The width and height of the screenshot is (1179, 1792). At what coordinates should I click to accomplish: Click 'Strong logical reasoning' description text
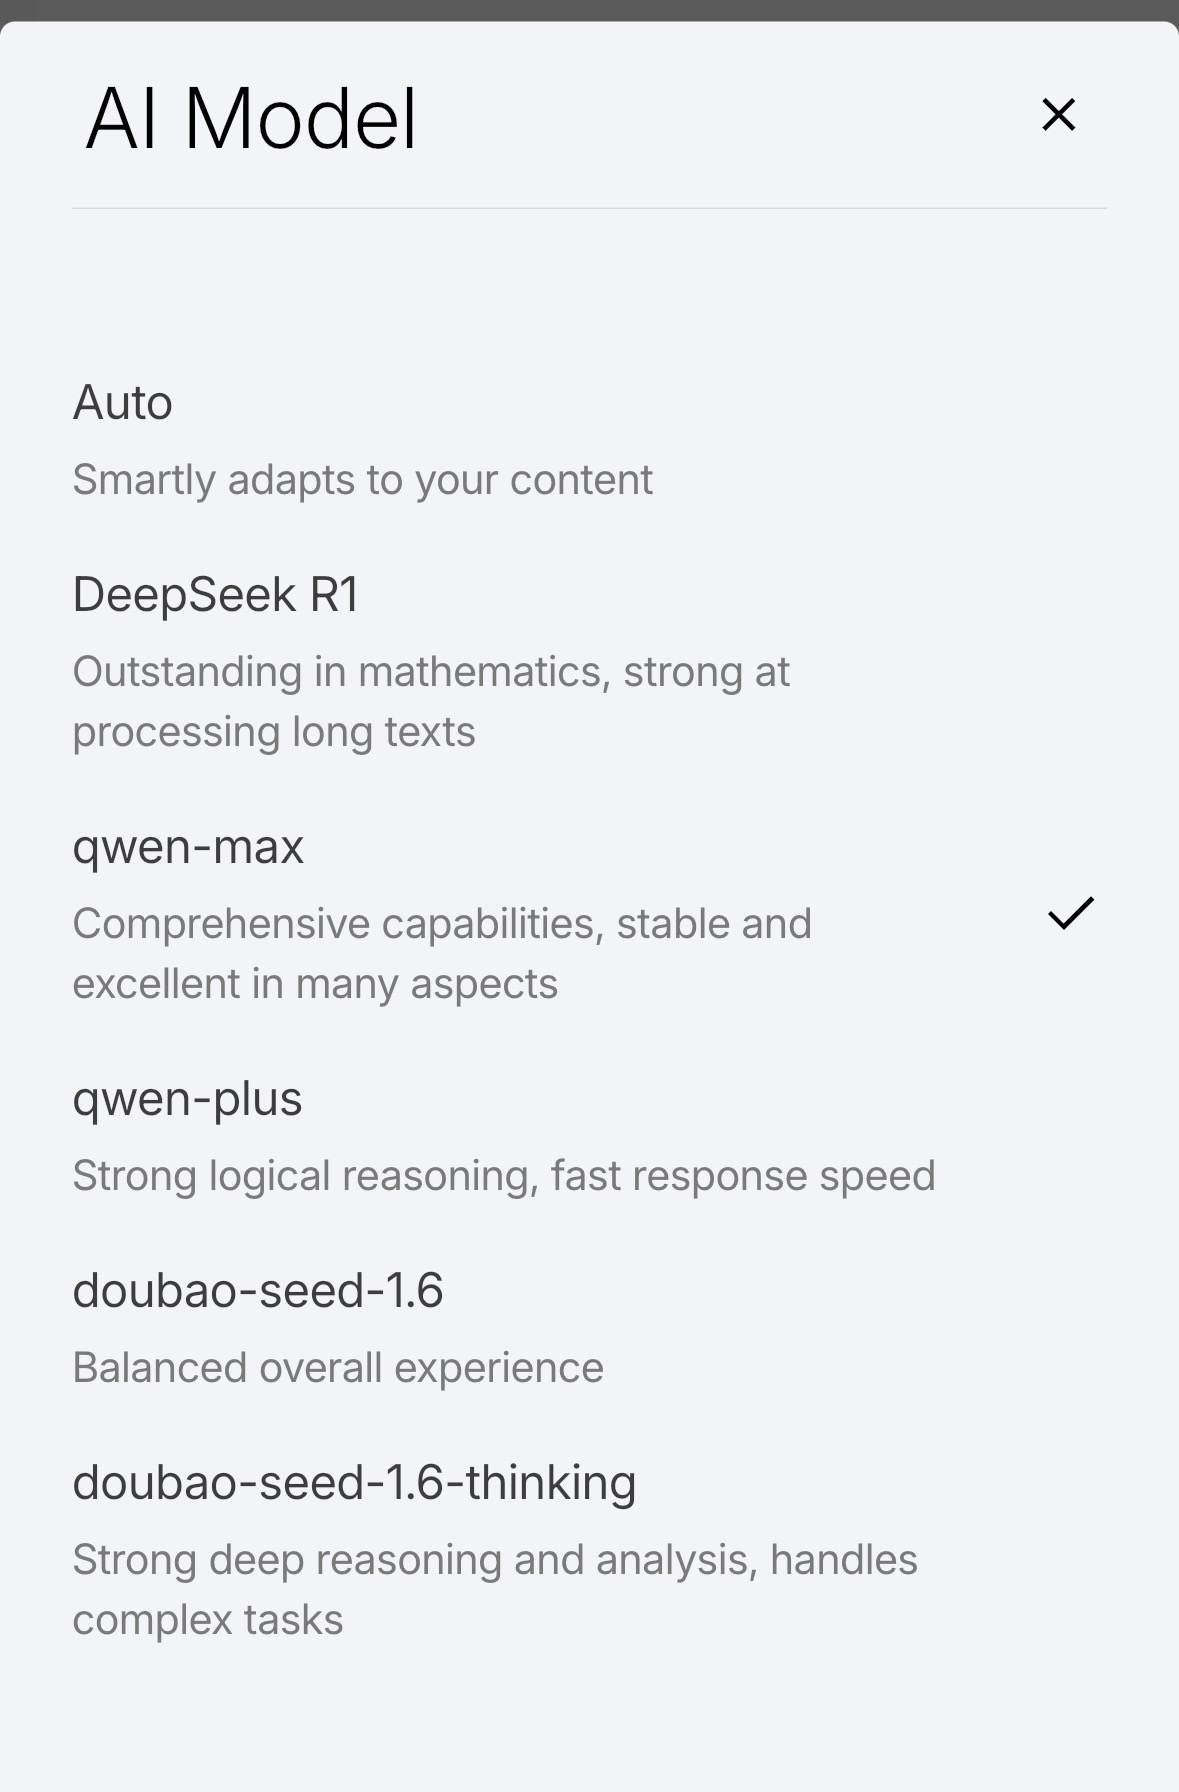(503, 1176)
